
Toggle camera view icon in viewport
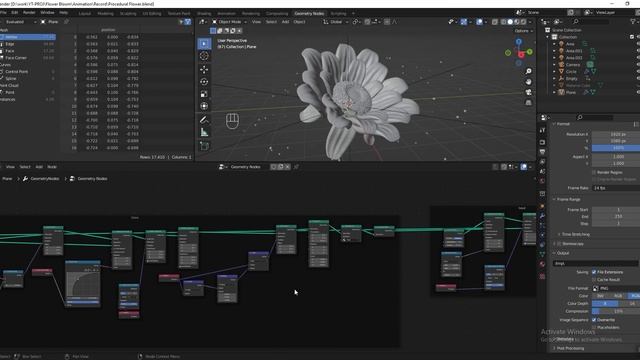click(x=529, y=92)
